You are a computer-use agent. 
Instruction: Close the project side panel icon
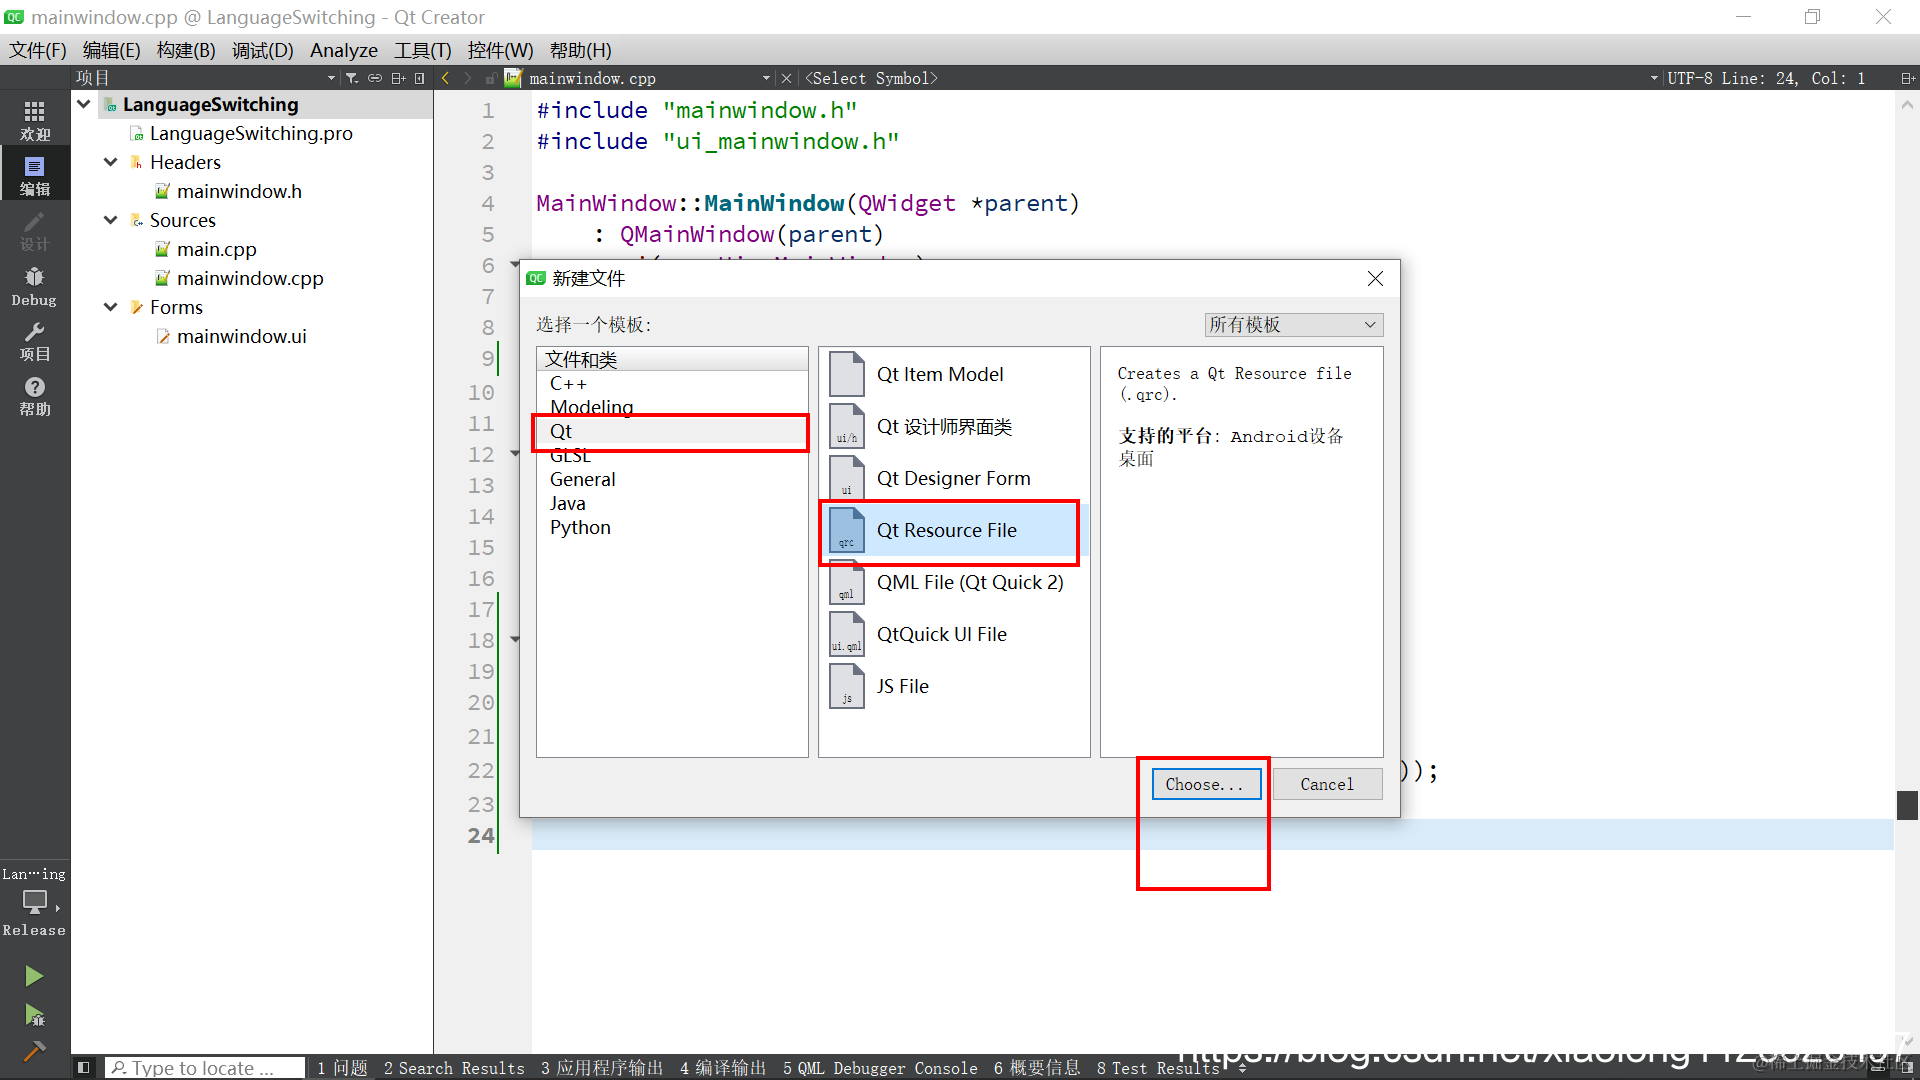[419, 78]
